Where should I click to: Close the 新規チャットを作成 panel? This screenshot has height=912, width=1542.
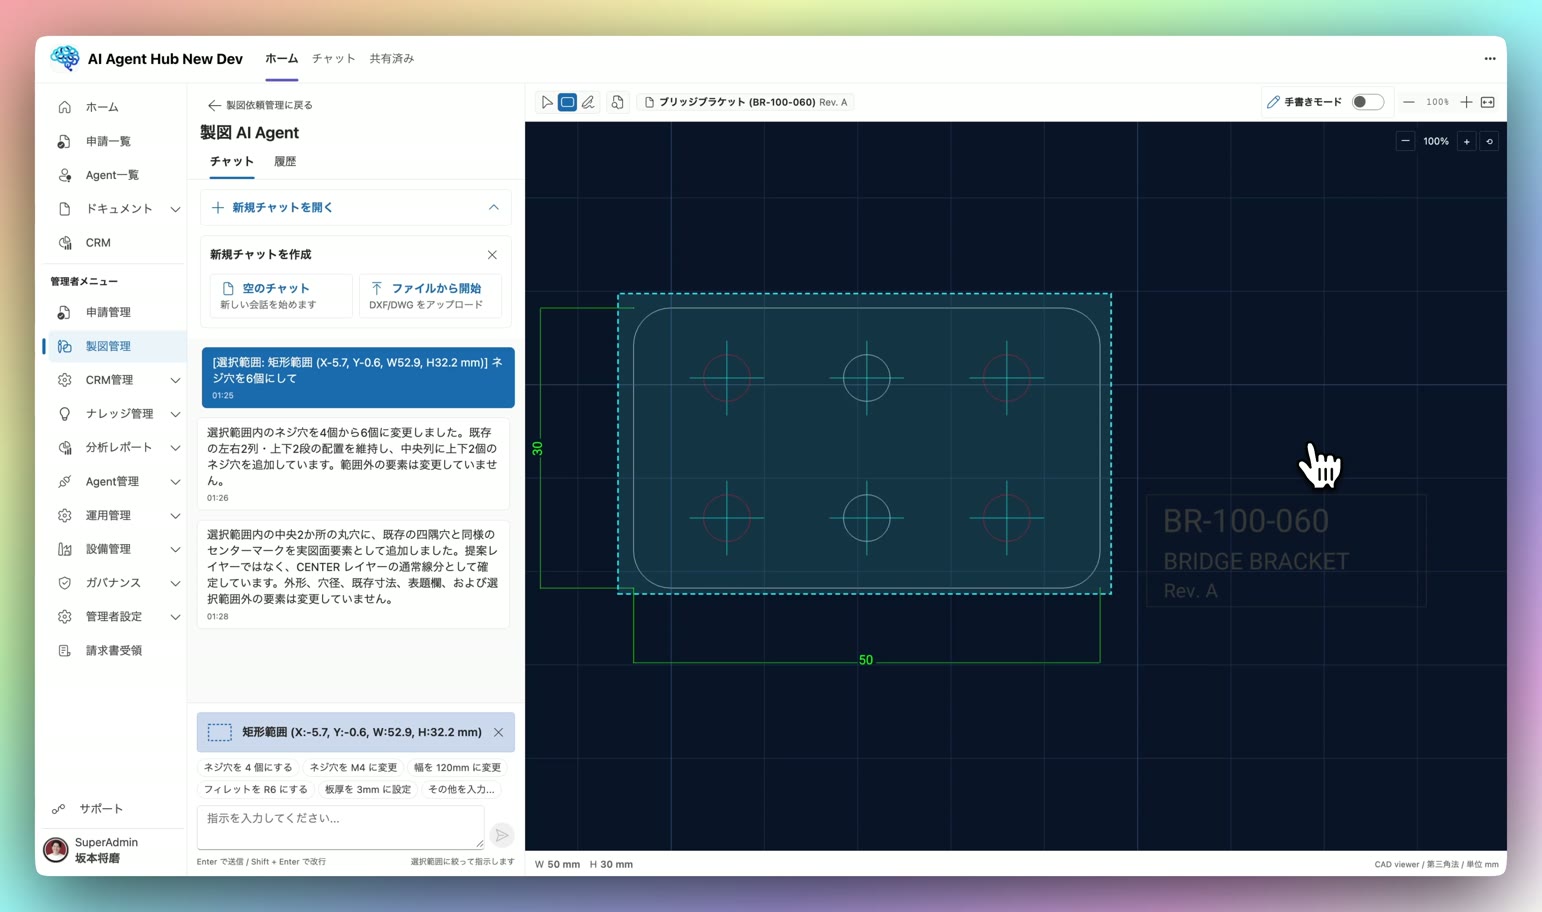(492, 255)
